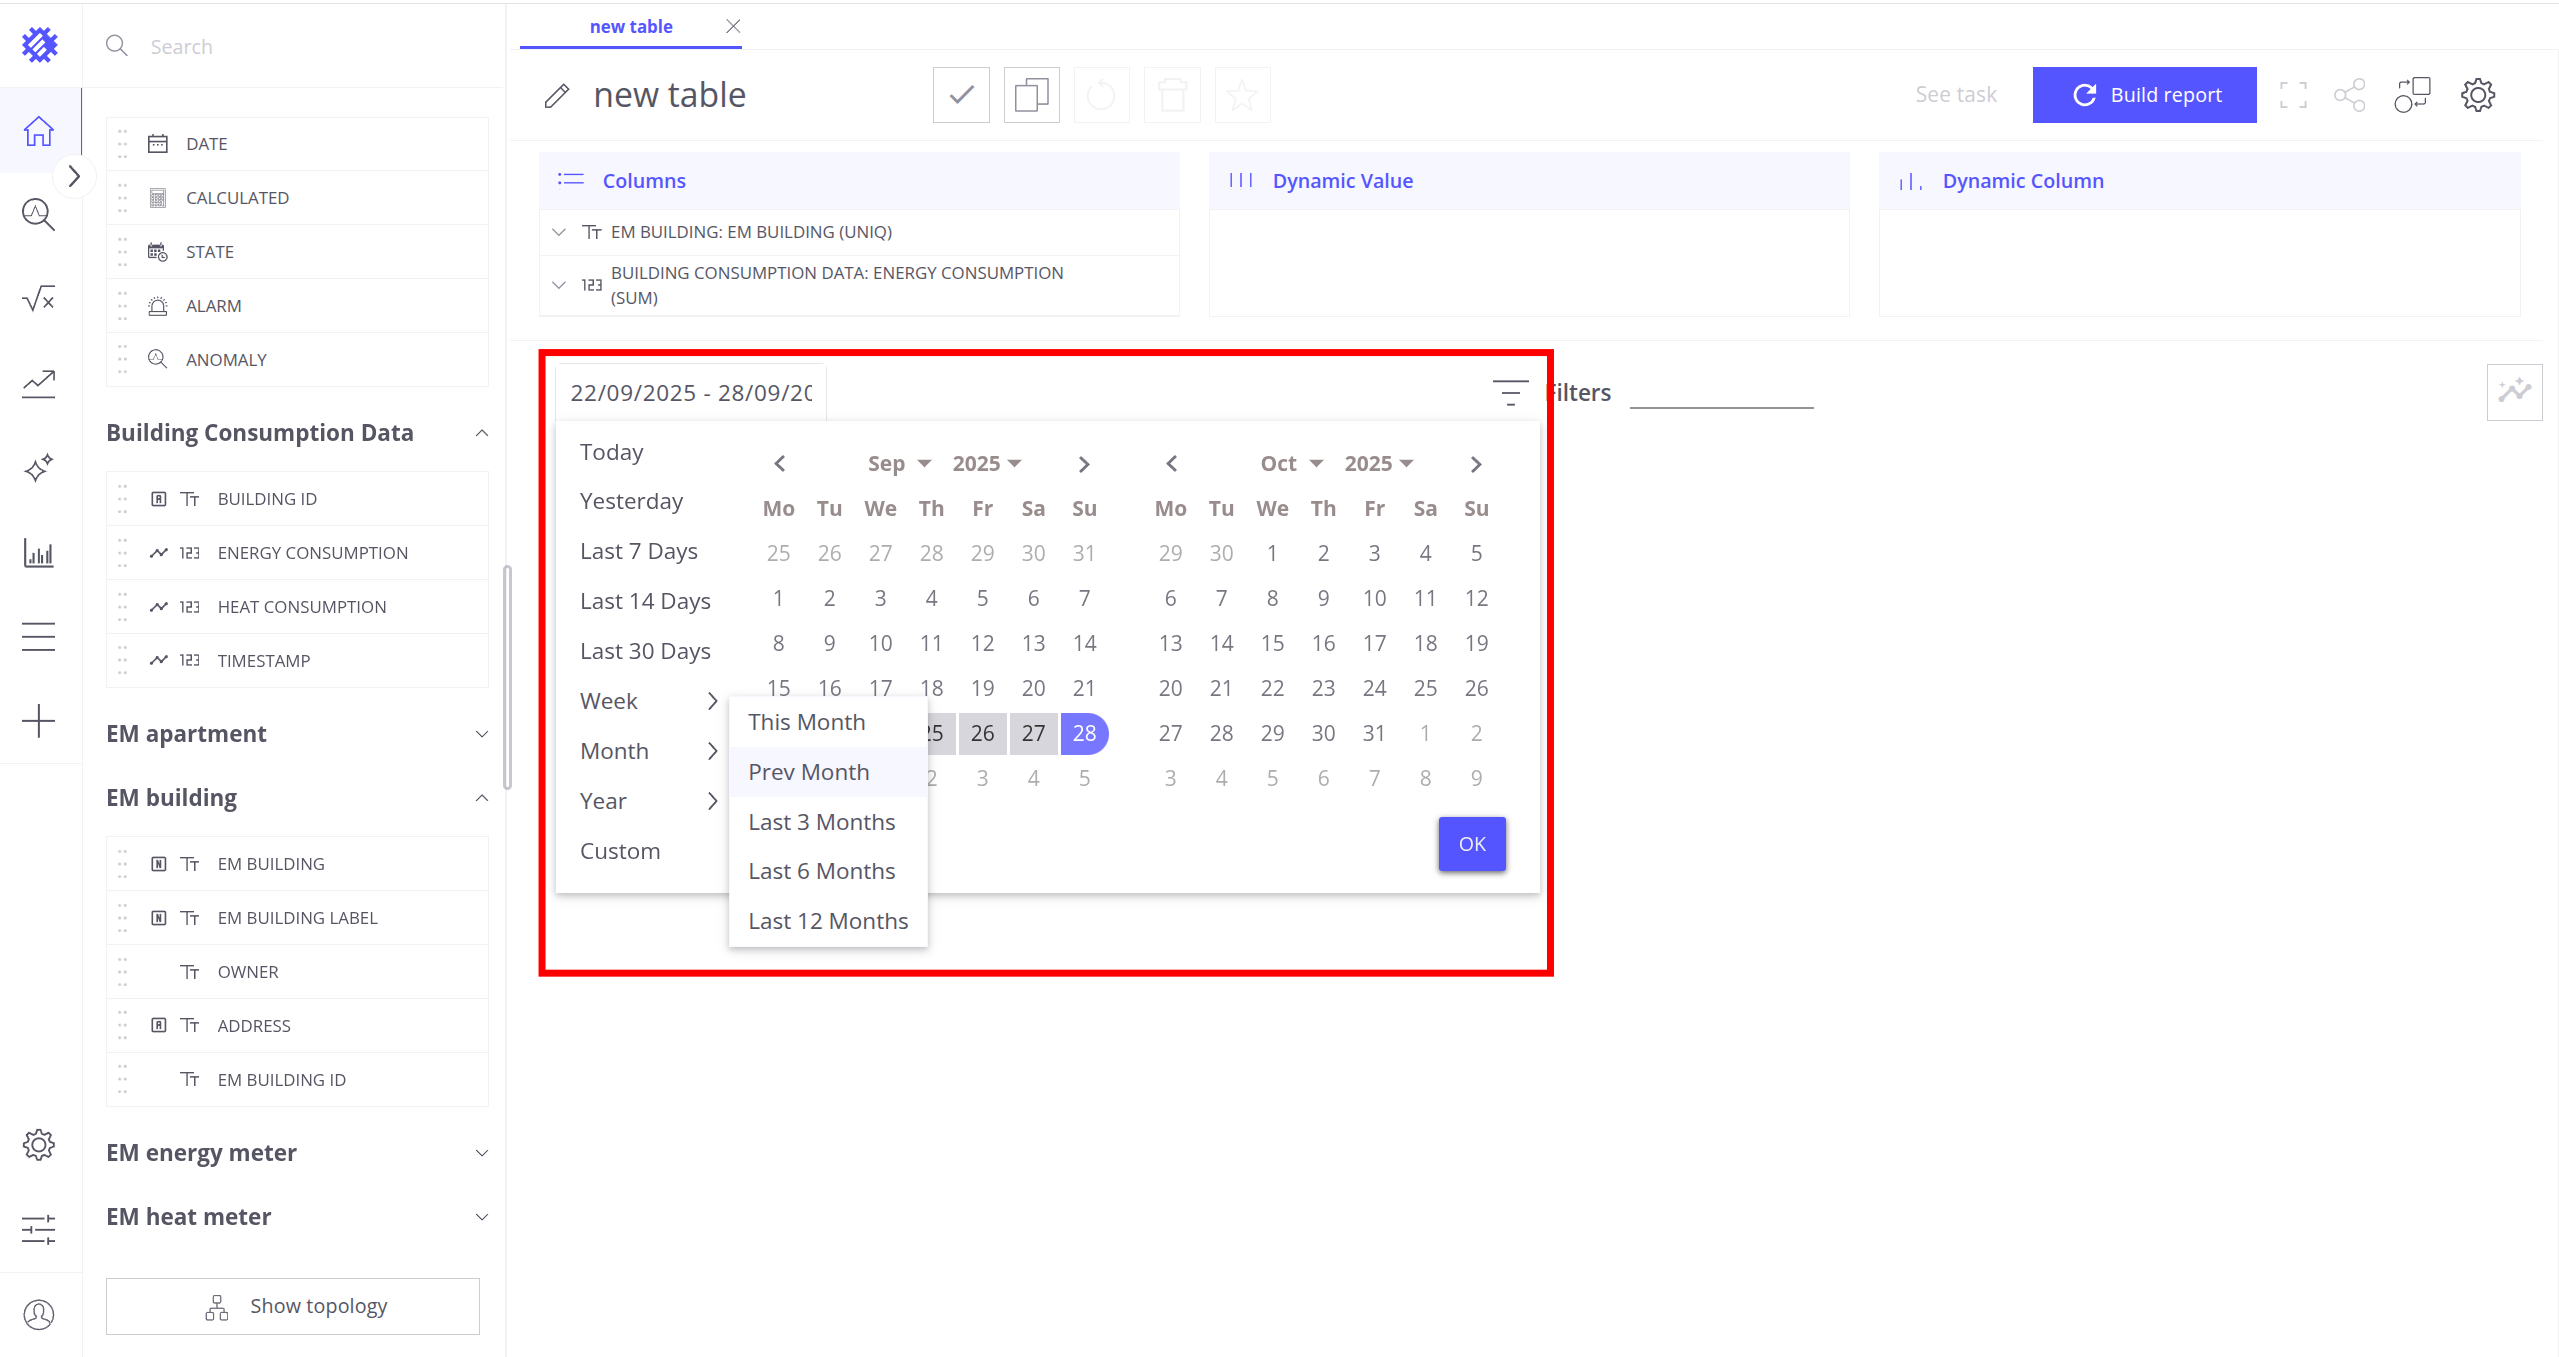
Task: Choose Last 30 Days preset
Action: click(645, 651)
